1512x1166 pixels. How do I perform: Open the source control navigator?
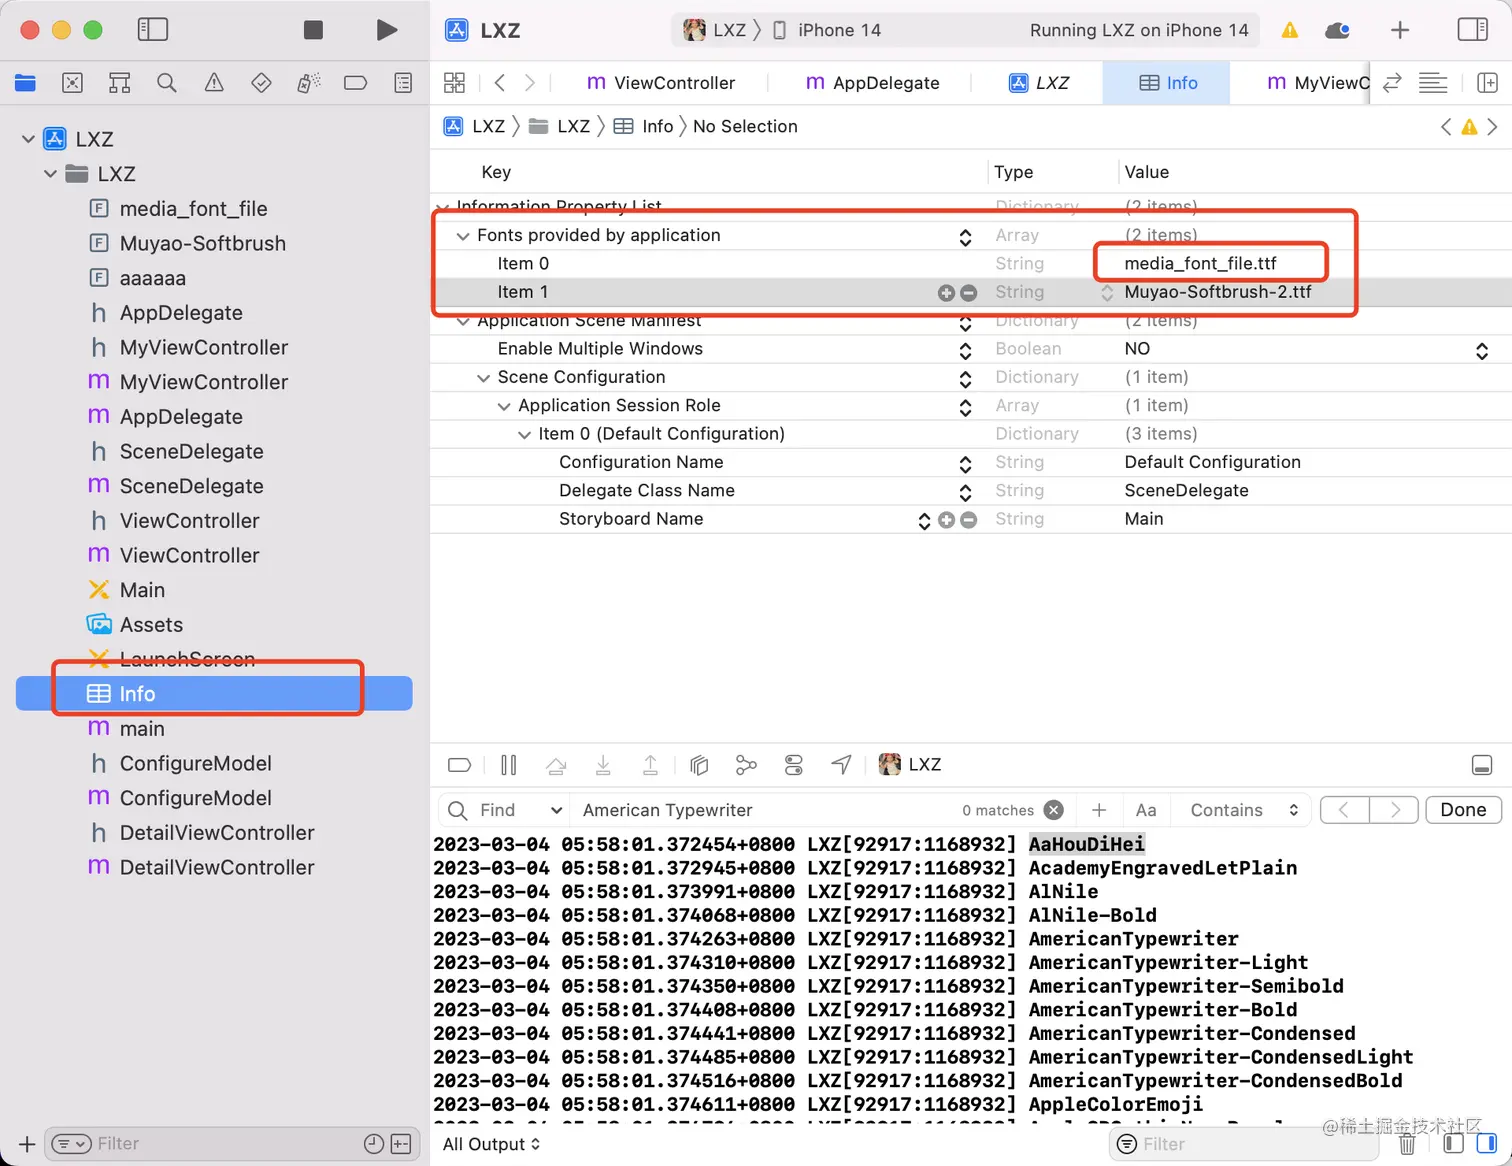[72, 83]
